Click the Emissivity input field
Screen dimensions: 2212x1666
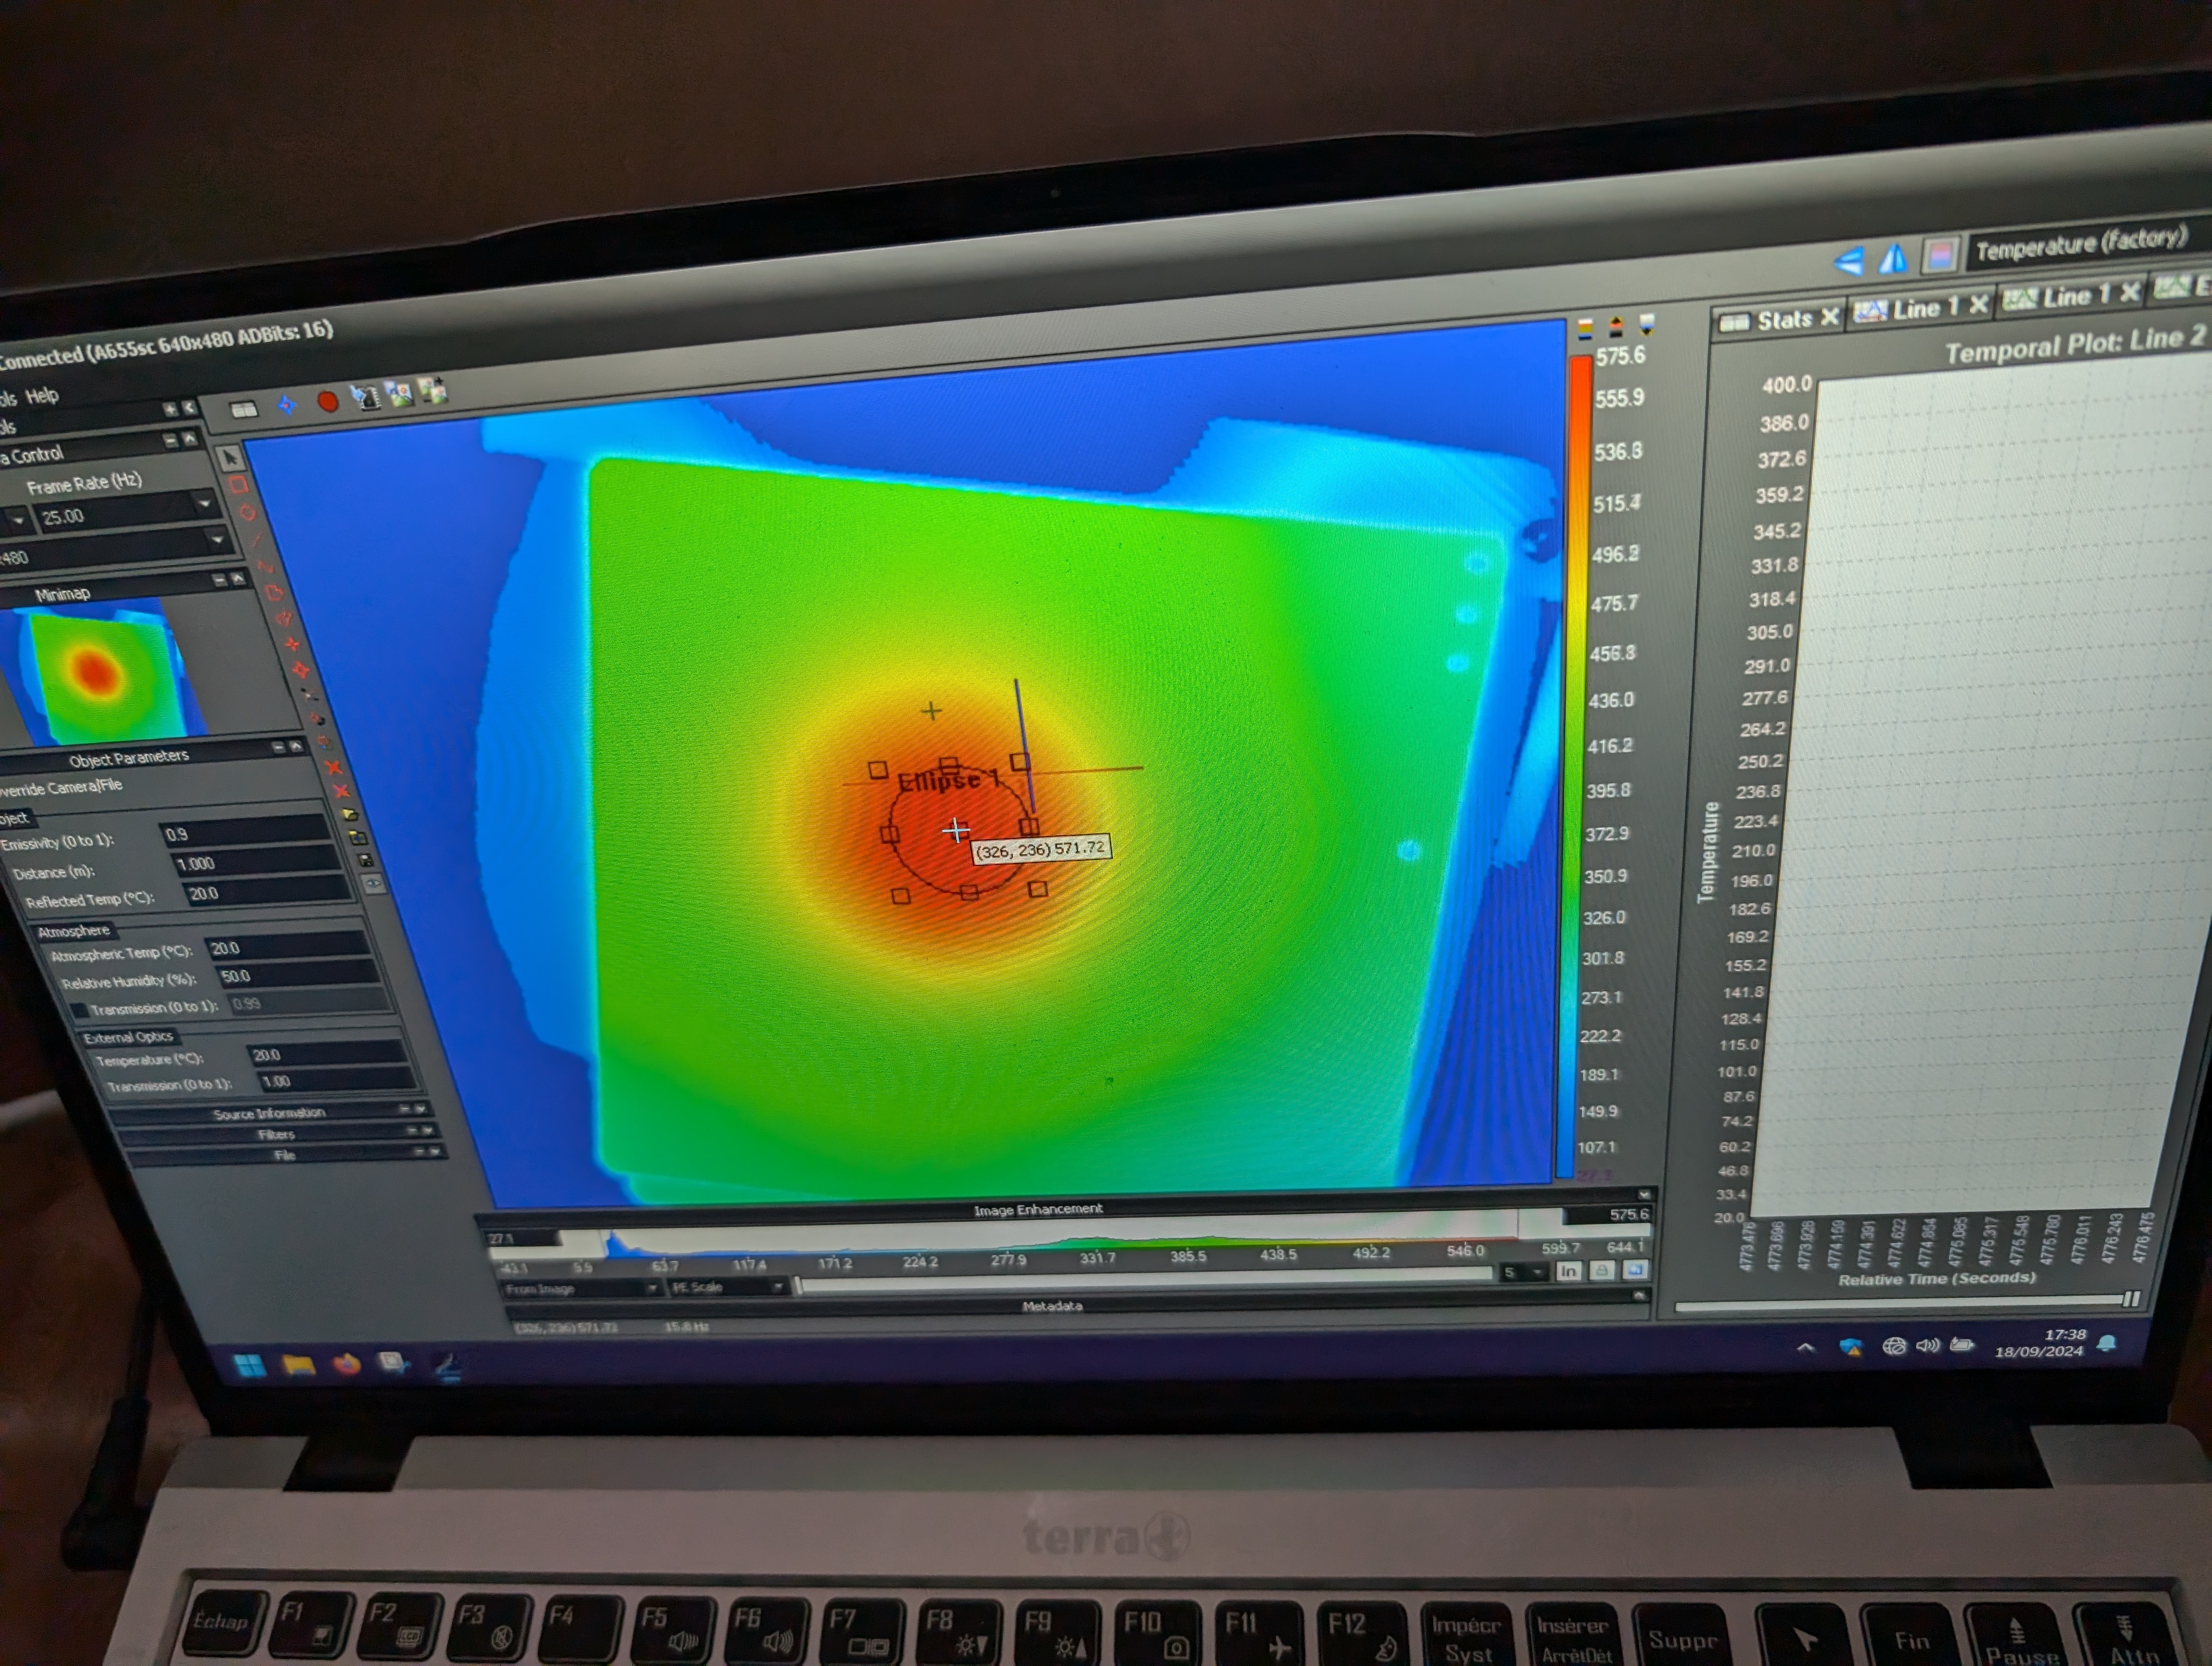(x=244, y=832)
